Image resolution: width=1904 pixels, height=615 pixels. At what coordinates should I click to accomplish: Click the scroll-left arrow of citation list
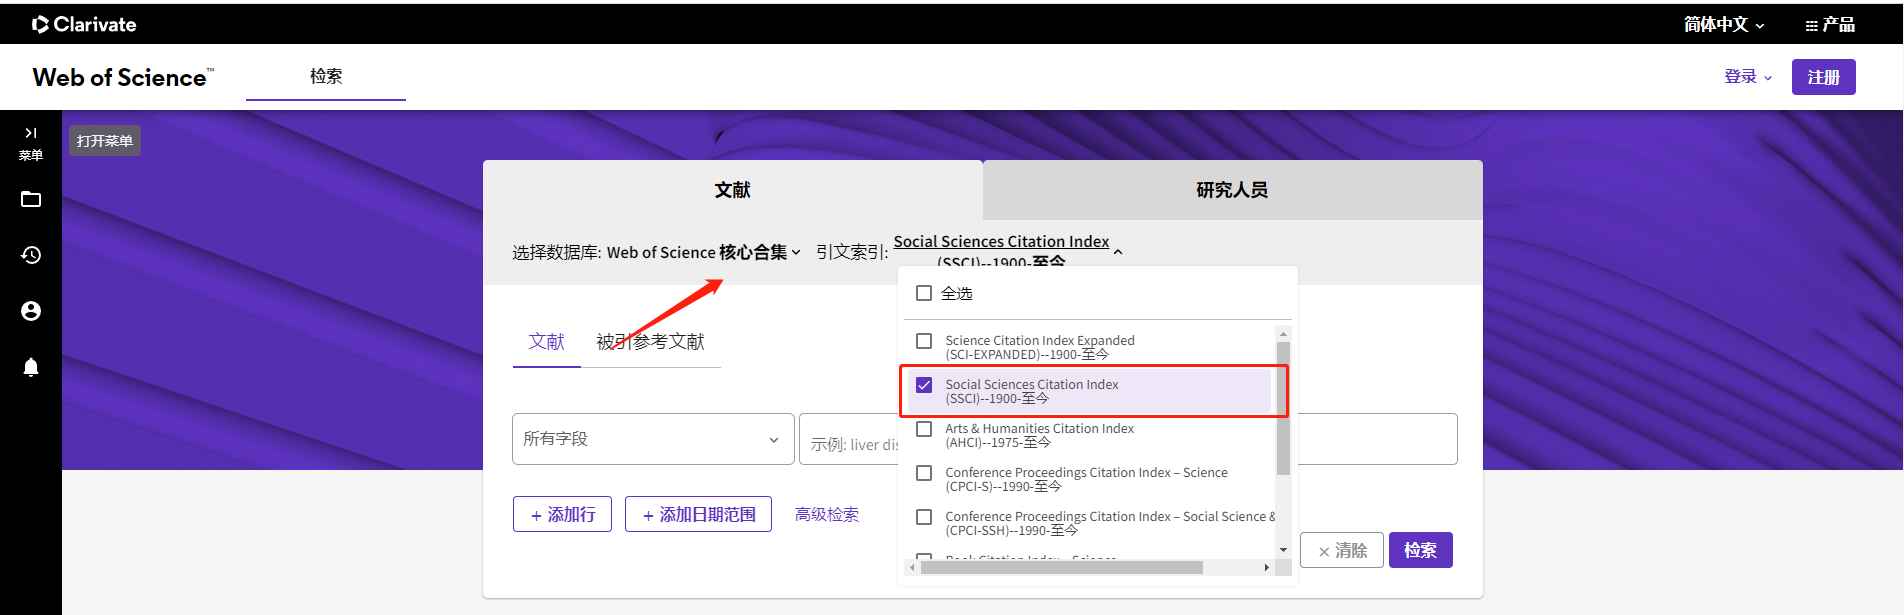912,568
